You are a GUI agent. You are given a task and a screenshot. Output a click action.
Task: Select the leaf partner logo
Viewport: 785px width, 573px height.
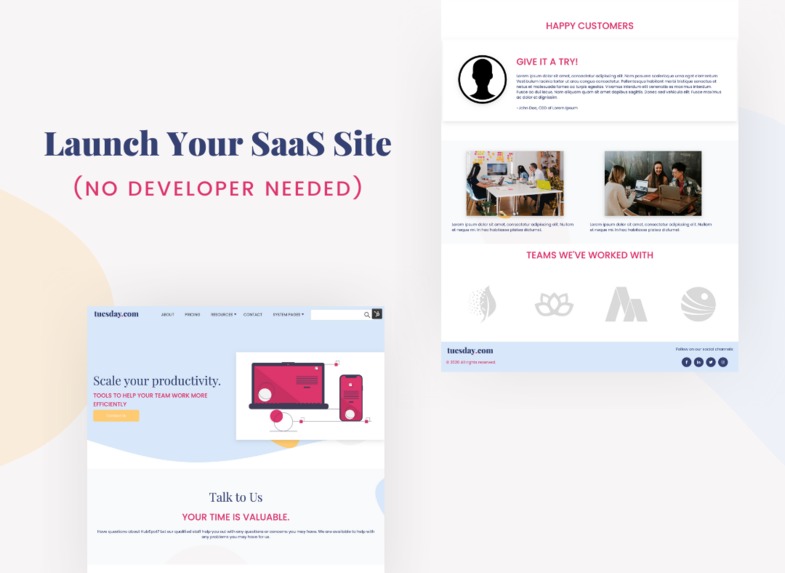point(483,304)
